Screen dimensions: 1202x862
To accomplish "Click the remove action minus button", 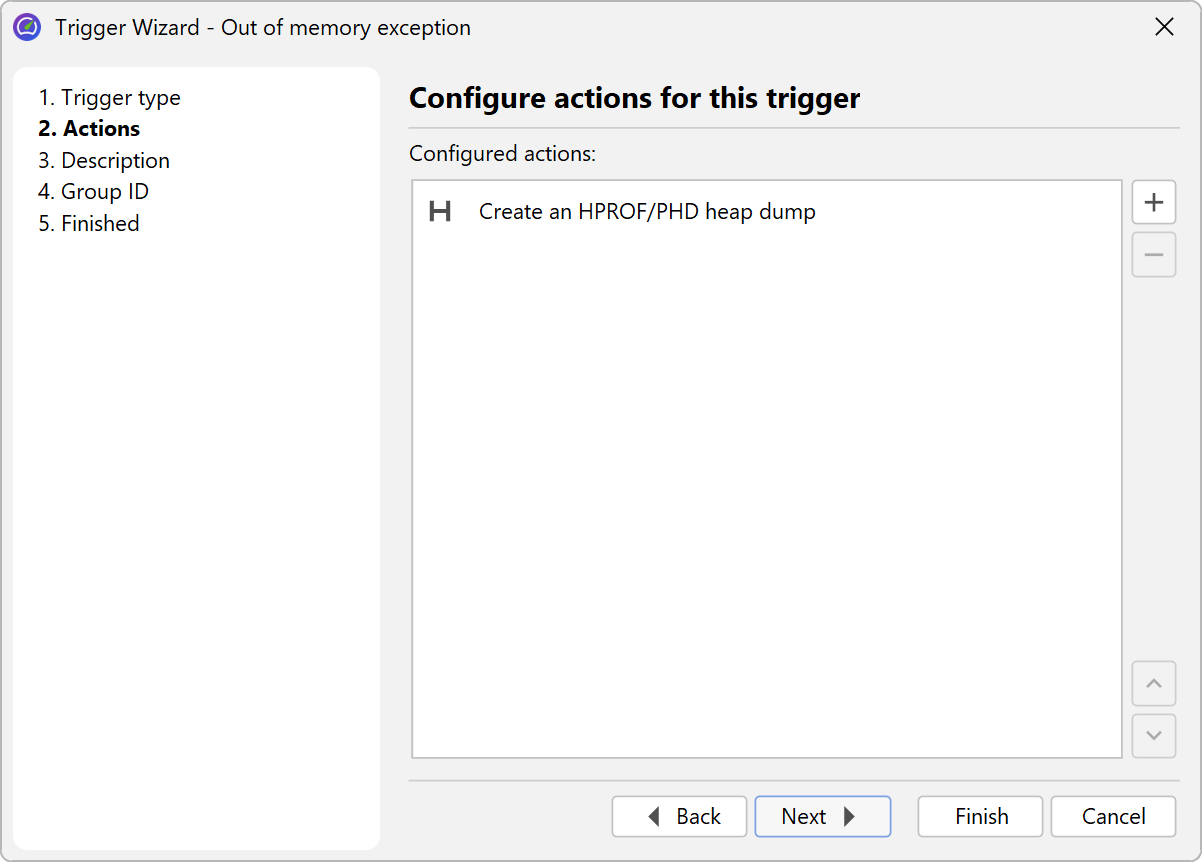I will pyautogui.click(x=1153, y=255).
